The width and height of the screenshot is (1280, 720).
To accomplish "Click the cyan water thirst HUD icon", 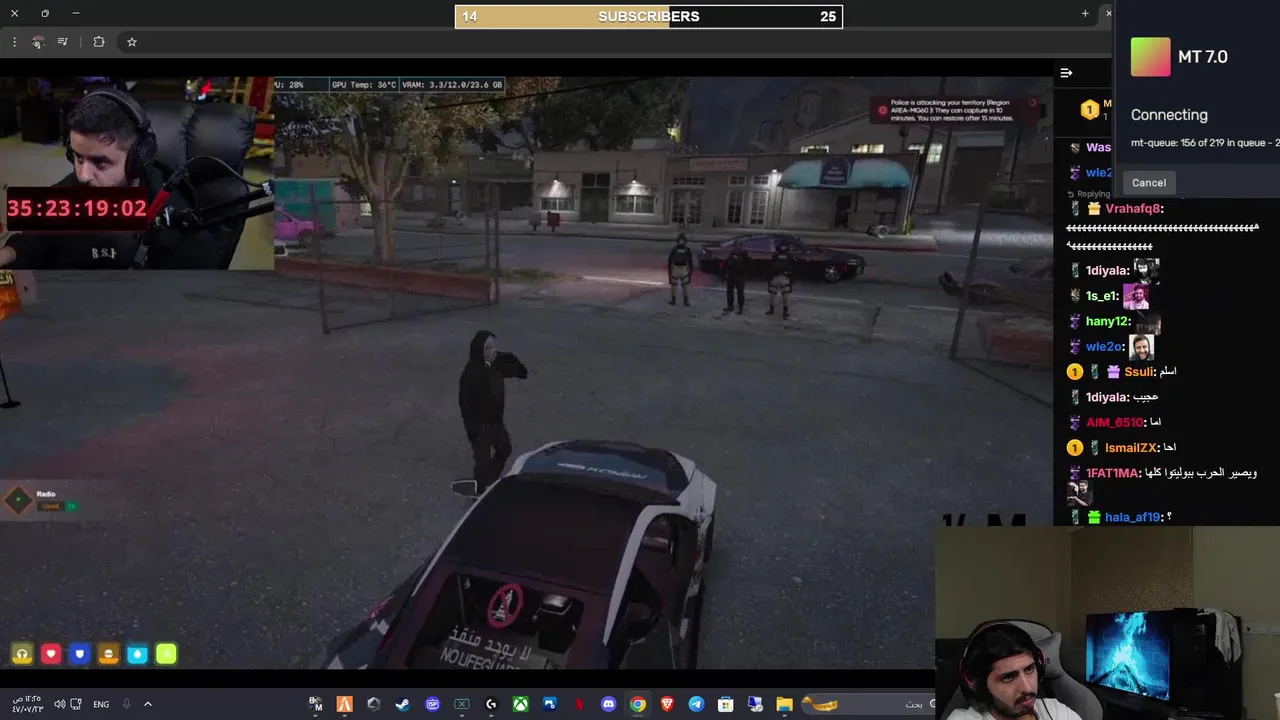I will (138, 654).
